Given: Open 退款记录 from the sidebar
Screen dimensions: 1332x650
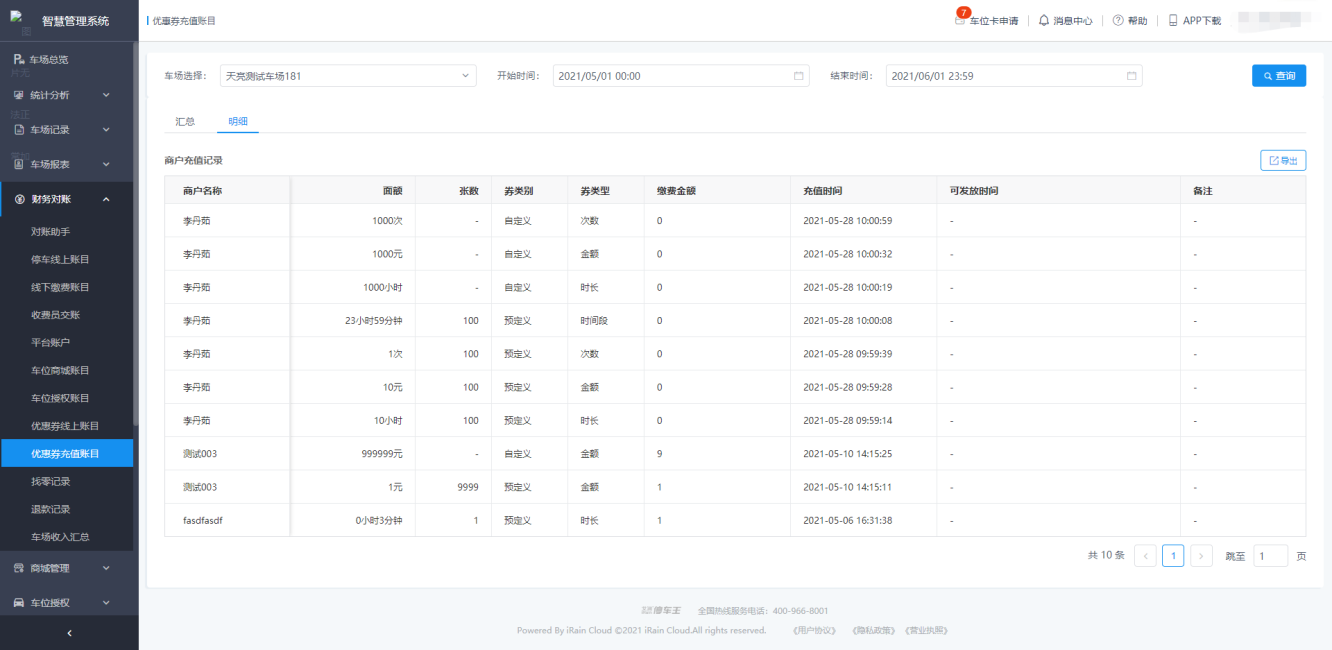Looking at the screenshot, I should pyautogui.click(x=50, y=509).
